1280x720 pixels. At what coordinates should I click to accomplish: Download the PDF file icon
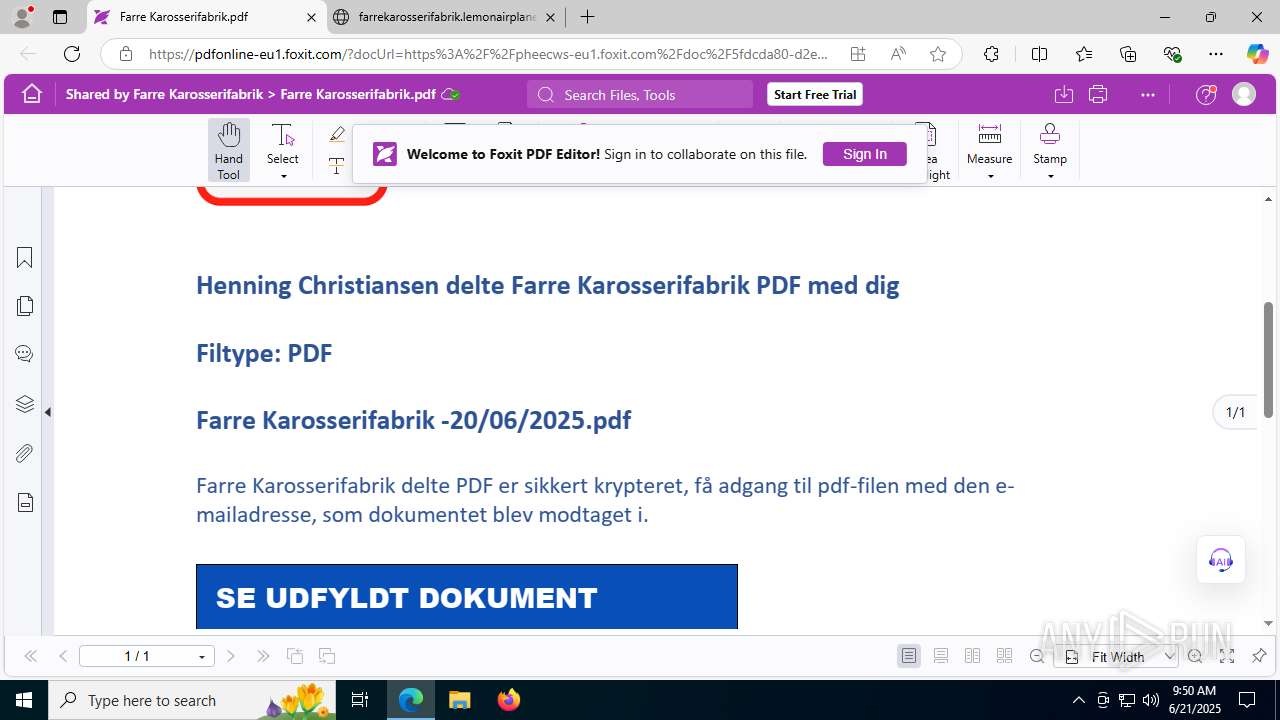point(1064,94)
